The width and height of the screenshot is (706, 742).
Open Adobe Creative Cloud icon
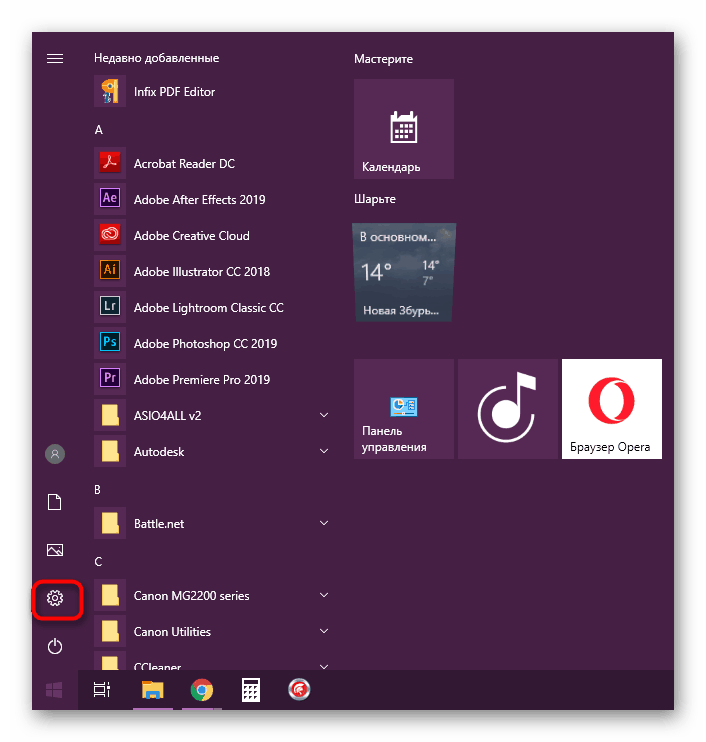[110, 235]
